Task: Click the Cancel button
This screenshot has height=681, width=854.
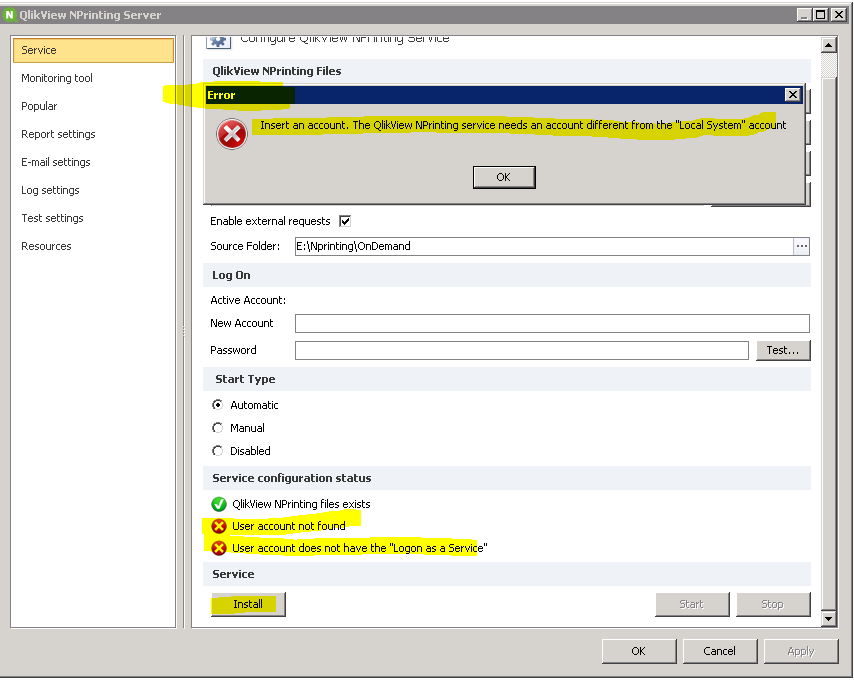Action: pyautogui.click(x=719, y=651)
